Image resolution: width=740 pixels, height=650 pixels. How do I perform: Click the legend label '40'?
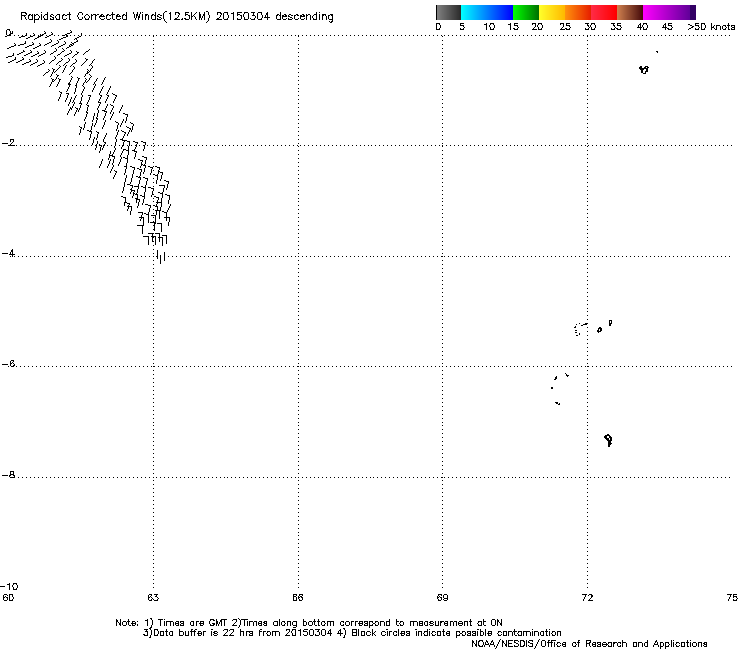642,27
